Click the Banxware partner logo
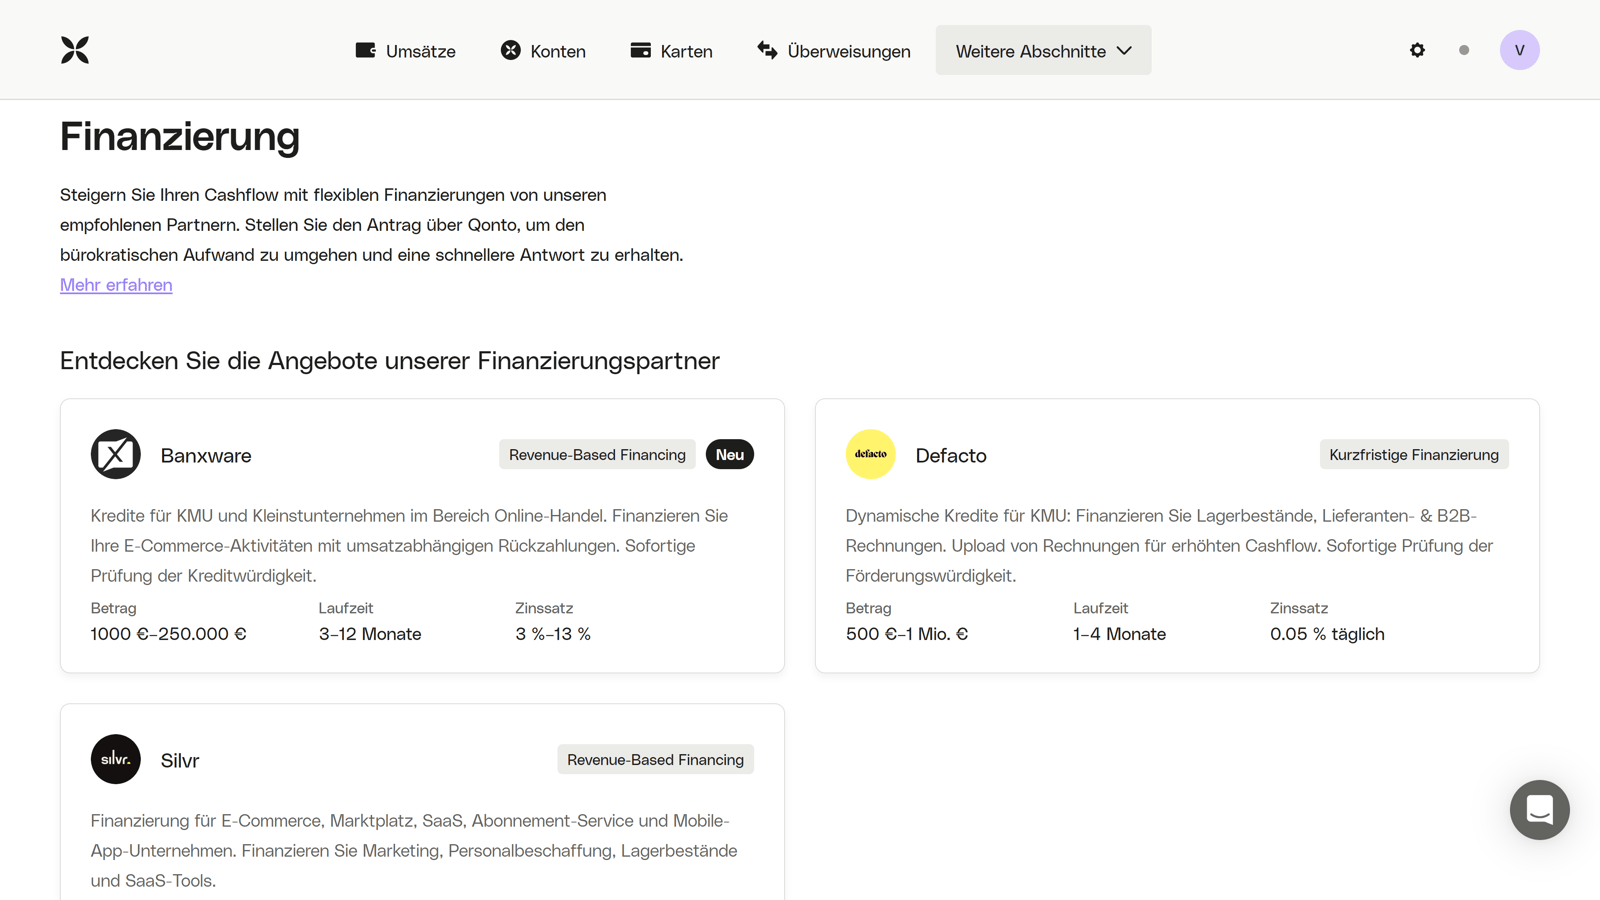This screenshot has width=1600, height=900. point(115,454)
